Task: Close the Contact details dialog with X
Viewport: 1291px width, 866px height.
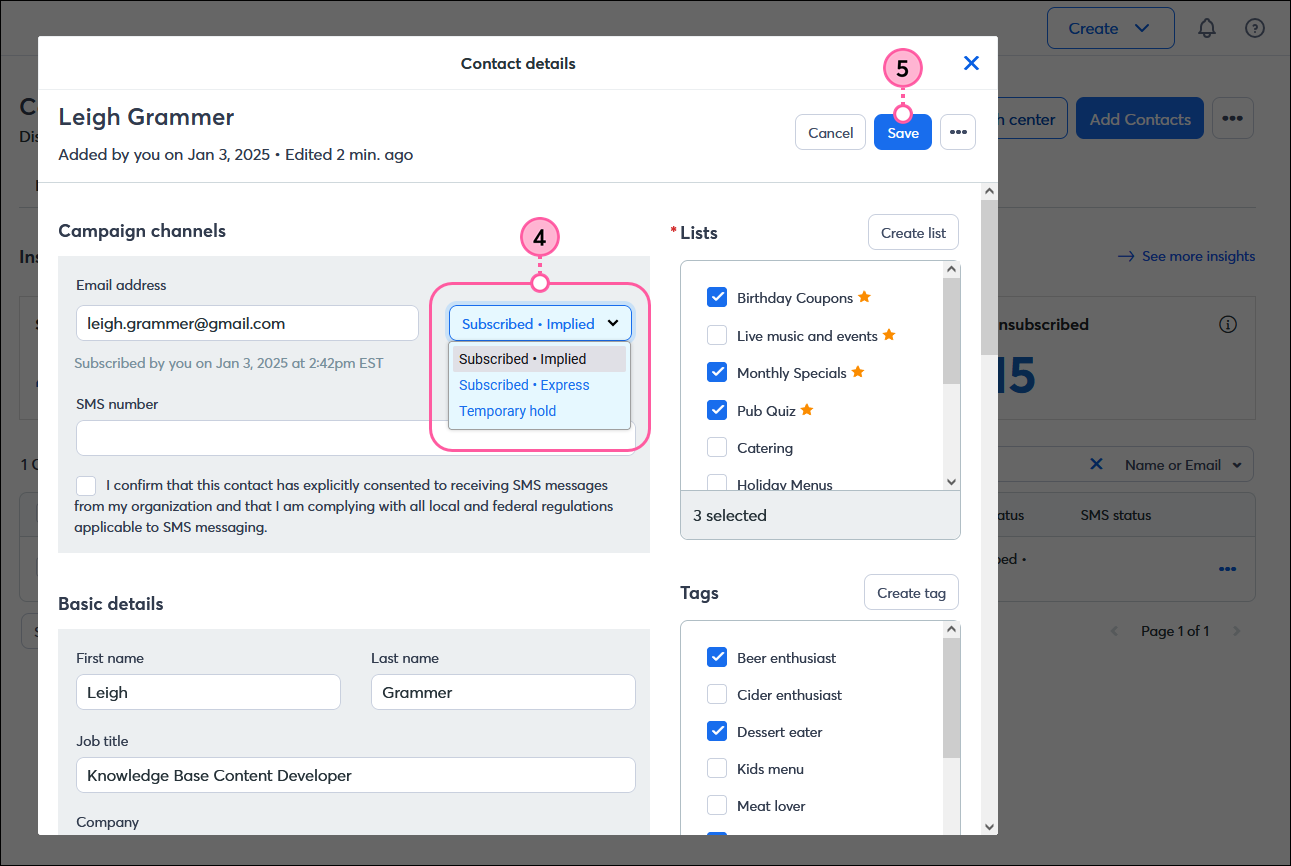Action: click(970, 63)
